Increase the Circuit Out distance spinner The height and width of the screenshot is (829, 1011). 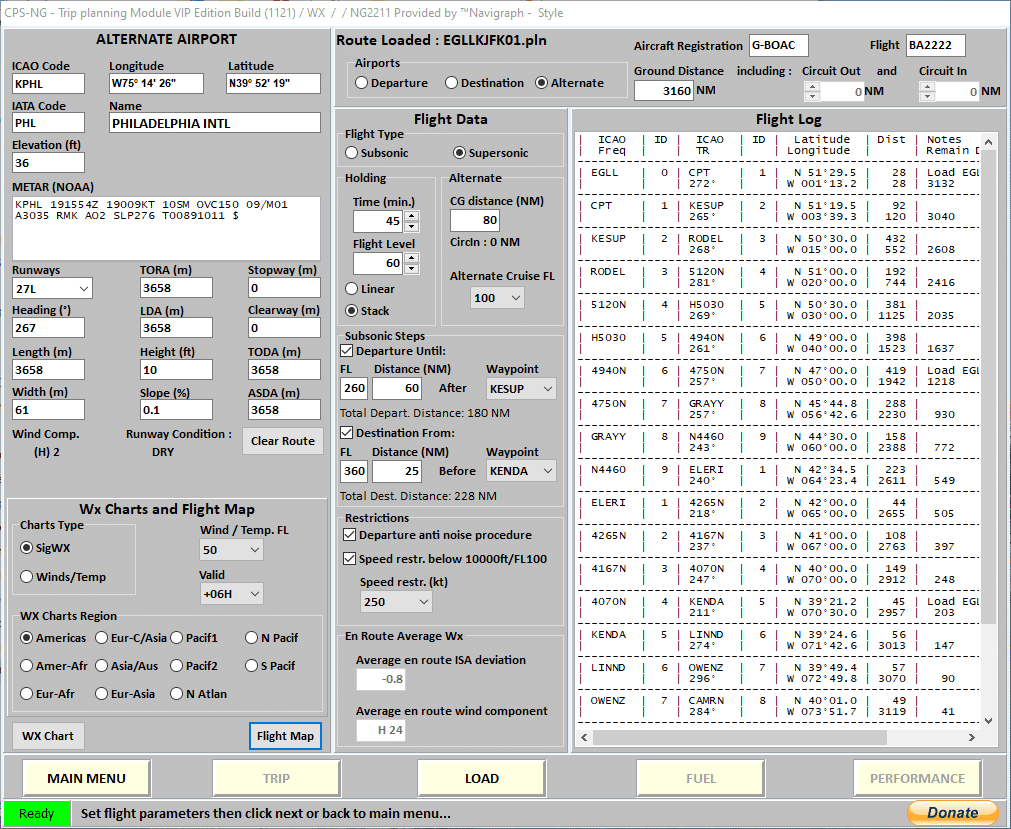pos(812,86)
